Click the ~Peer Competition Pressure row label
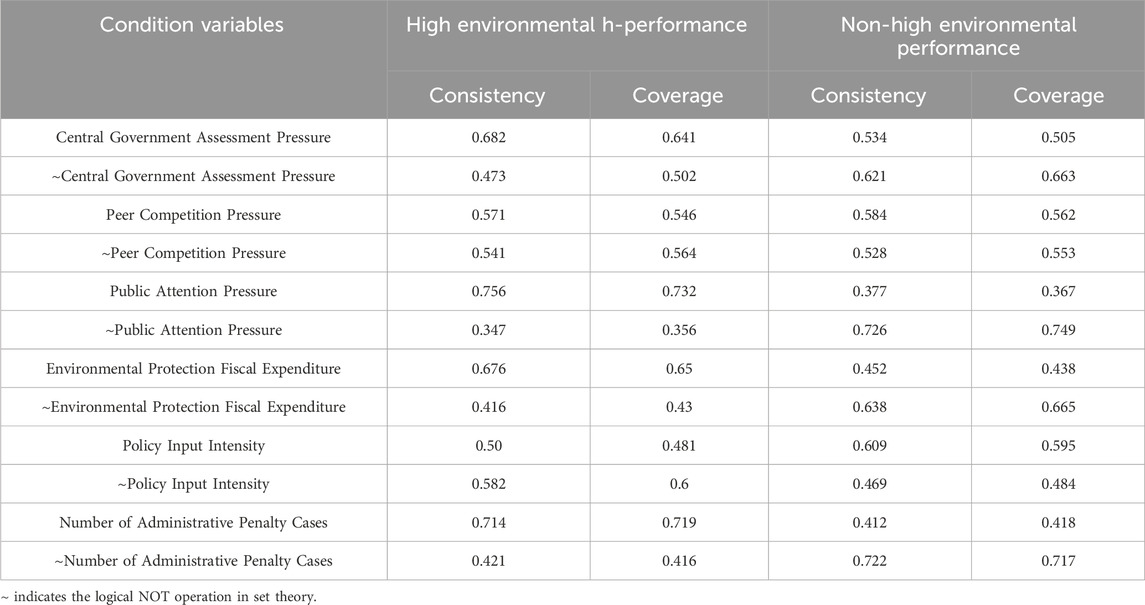 coord(194,253)
